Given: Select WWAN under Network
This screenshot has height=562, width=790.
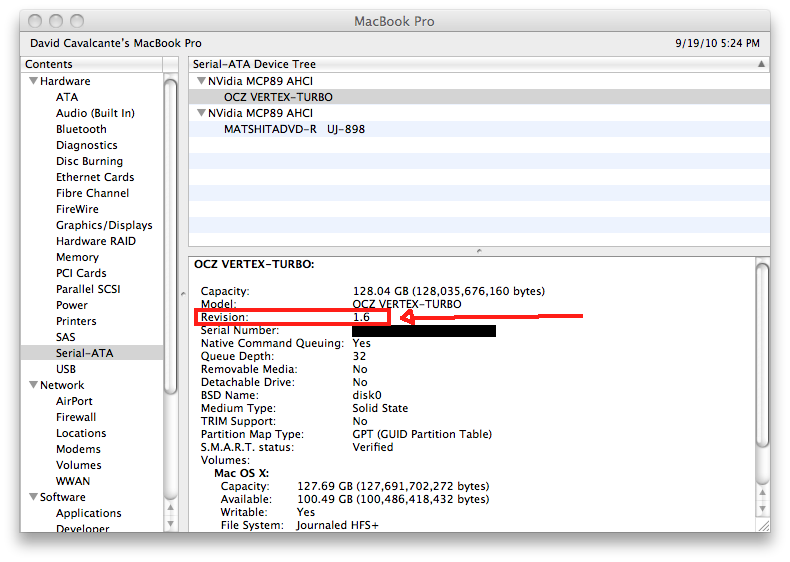Looking at the screenshot, I should coord(73,481).
